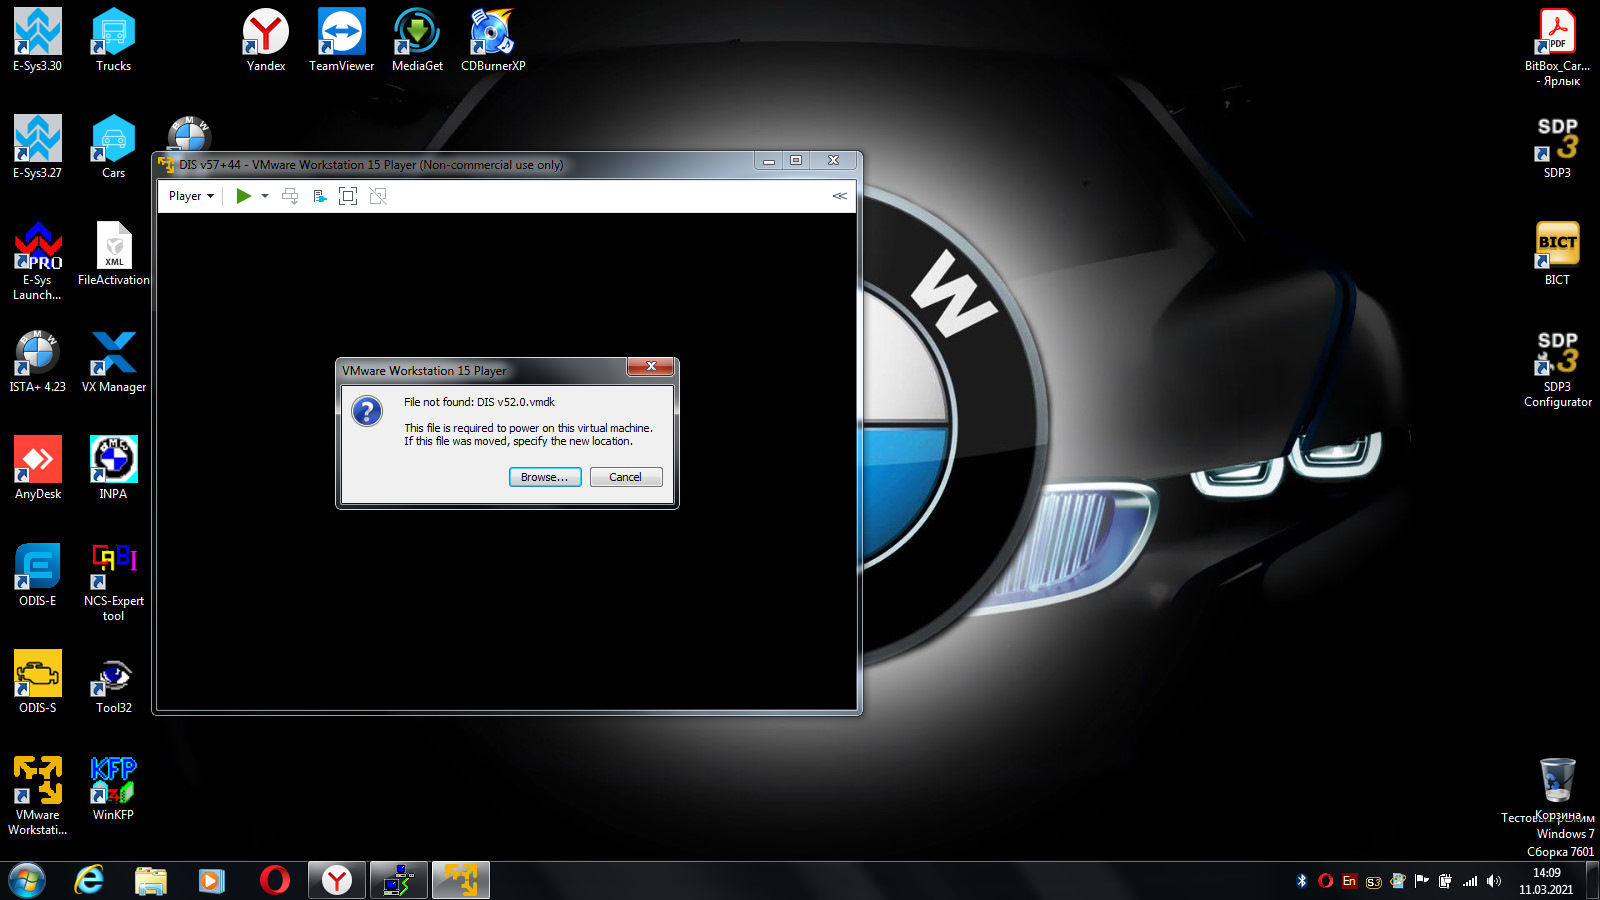Switch to Yandex browser in the taskbar
The height and width of the screenshot is (900, 1600).
tap(337, 881)
